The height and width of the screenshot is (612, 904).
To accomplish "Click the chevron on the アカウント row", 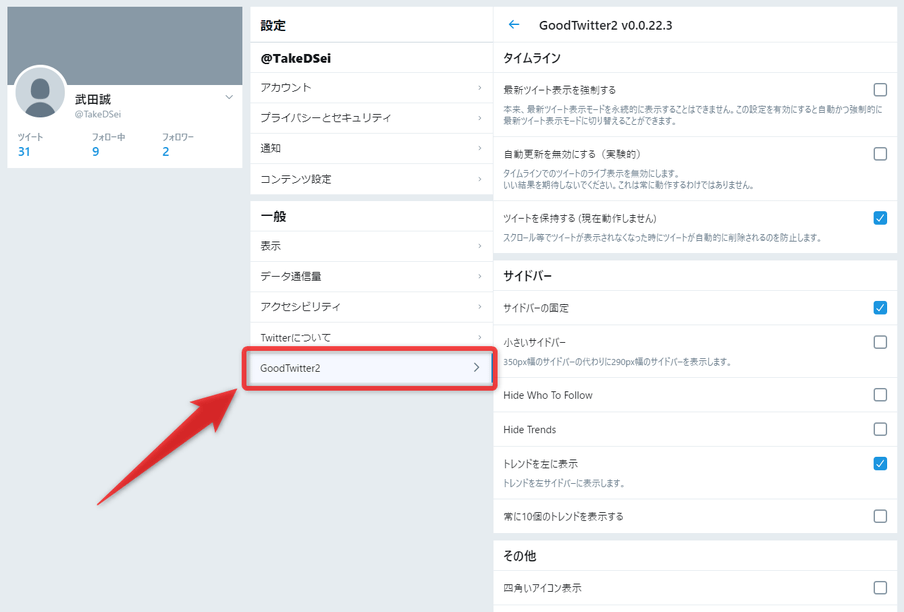I will click(x=480, y=88).
